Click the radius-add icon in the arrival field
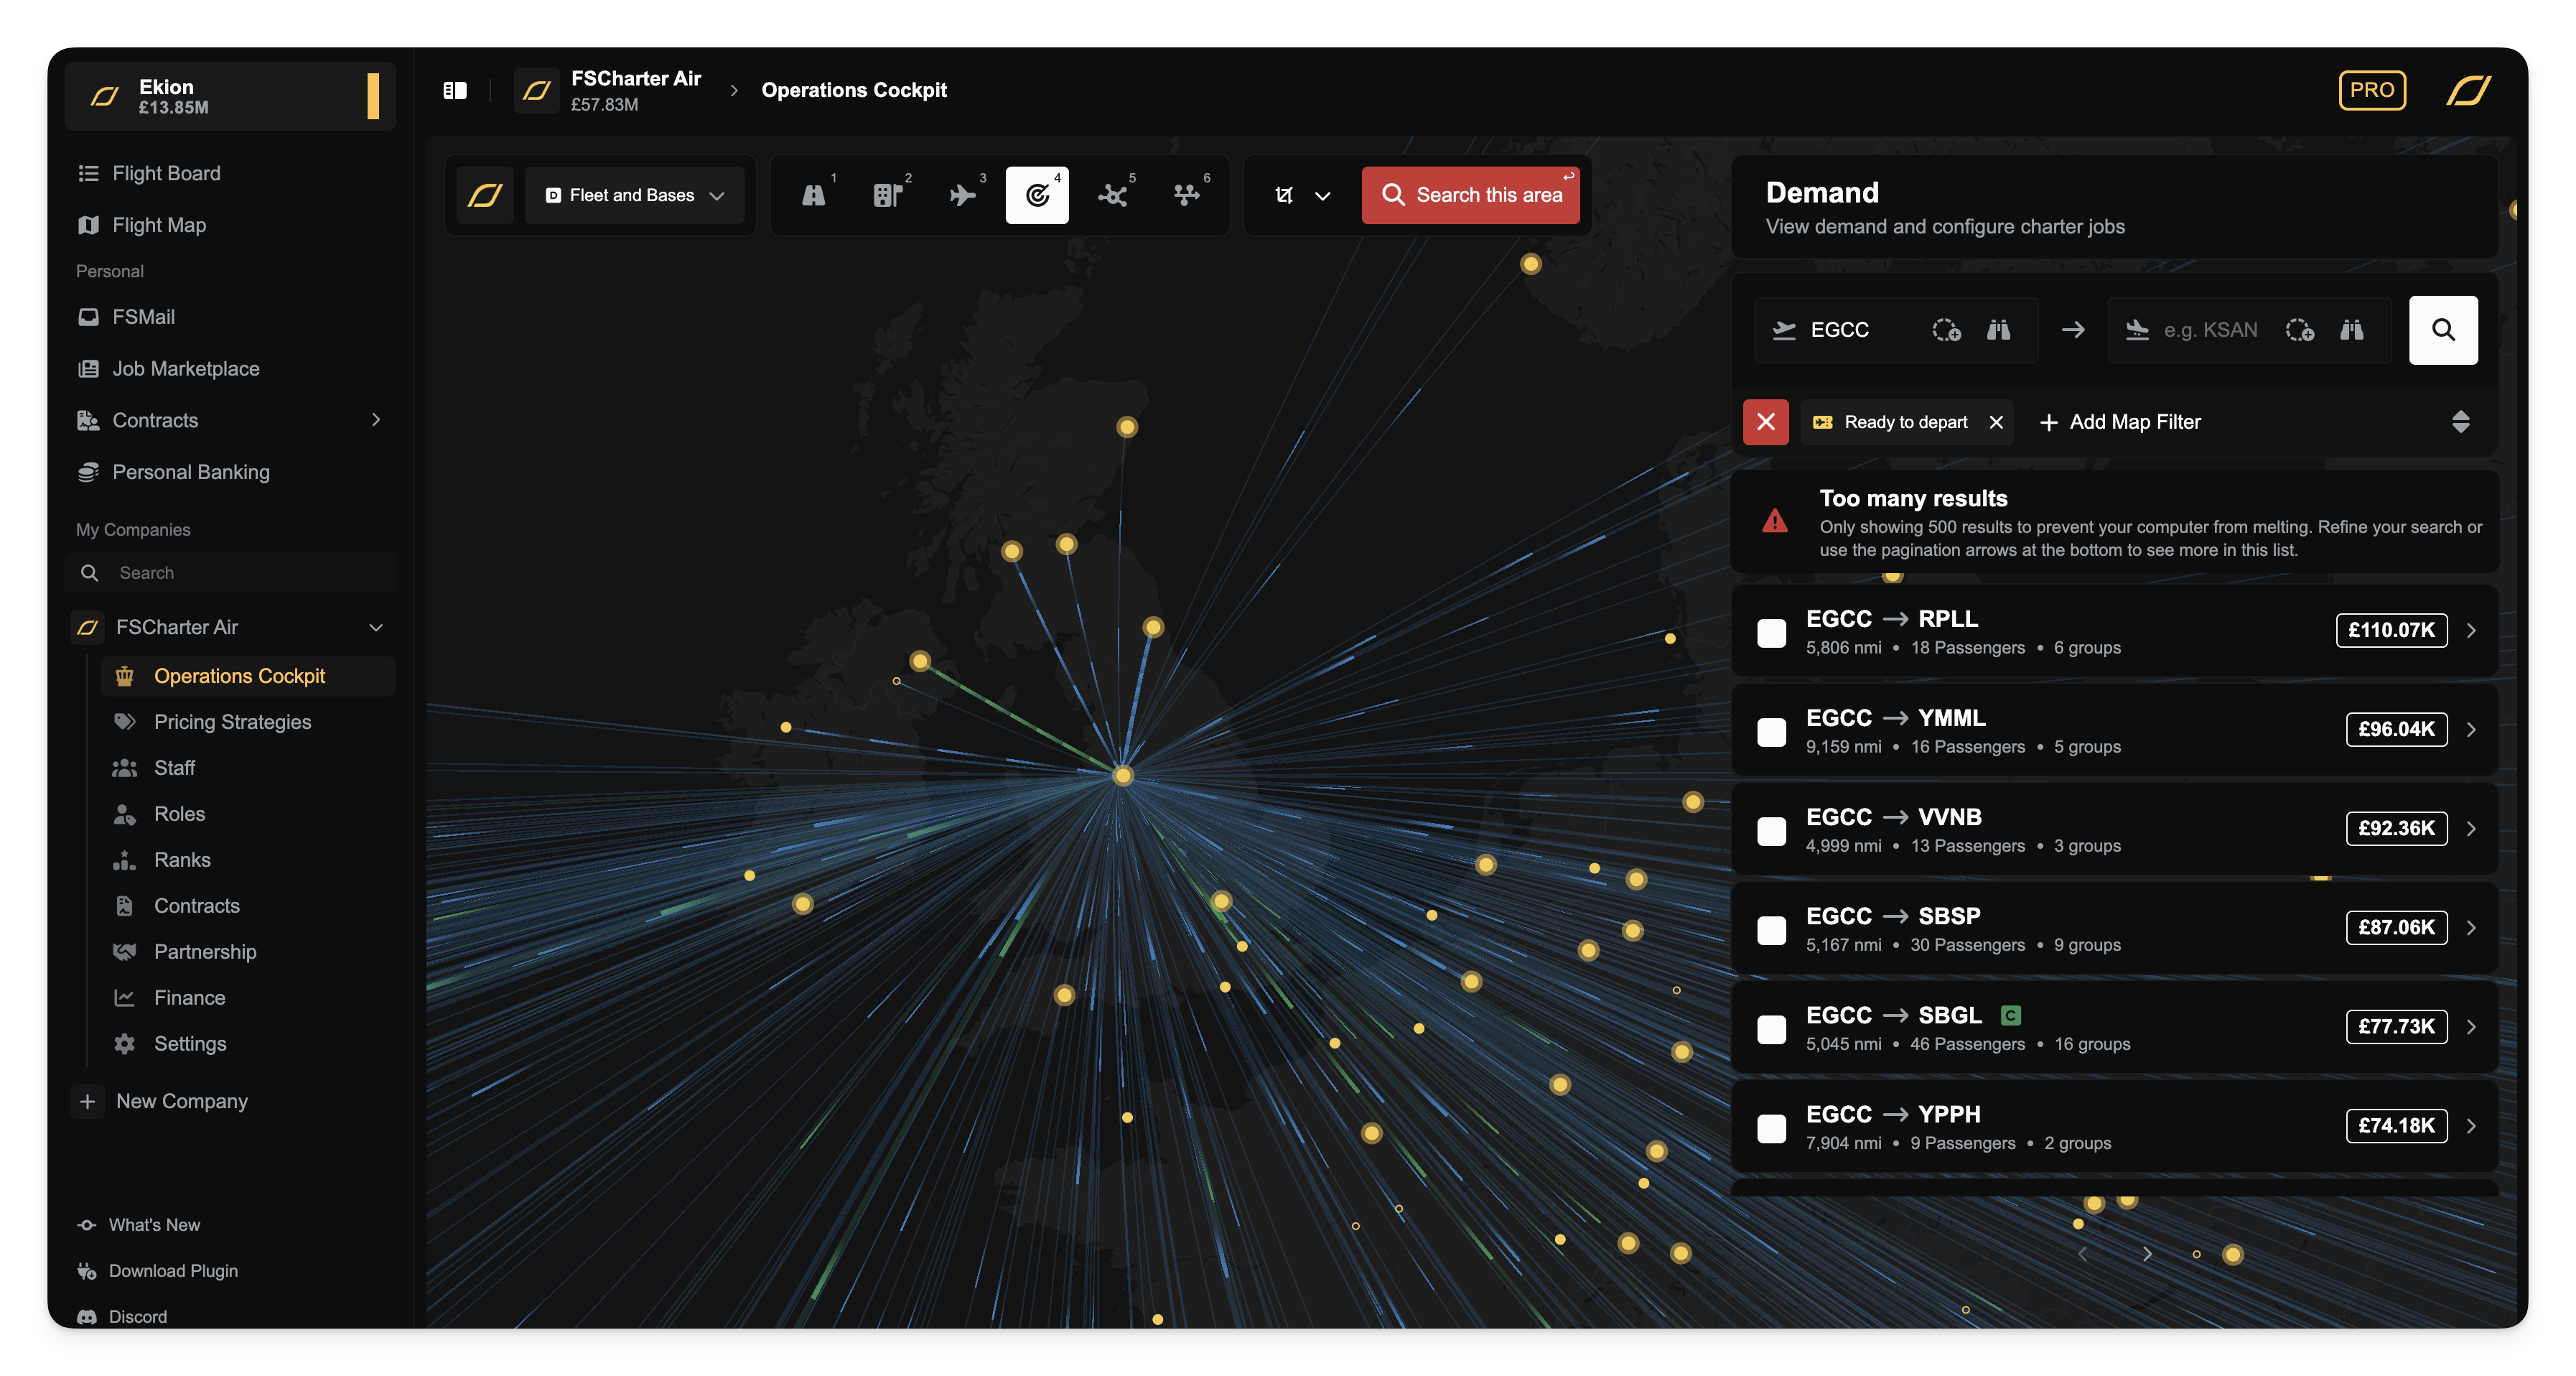Screen dimensions: 2576x1376 coord(2299,330)
